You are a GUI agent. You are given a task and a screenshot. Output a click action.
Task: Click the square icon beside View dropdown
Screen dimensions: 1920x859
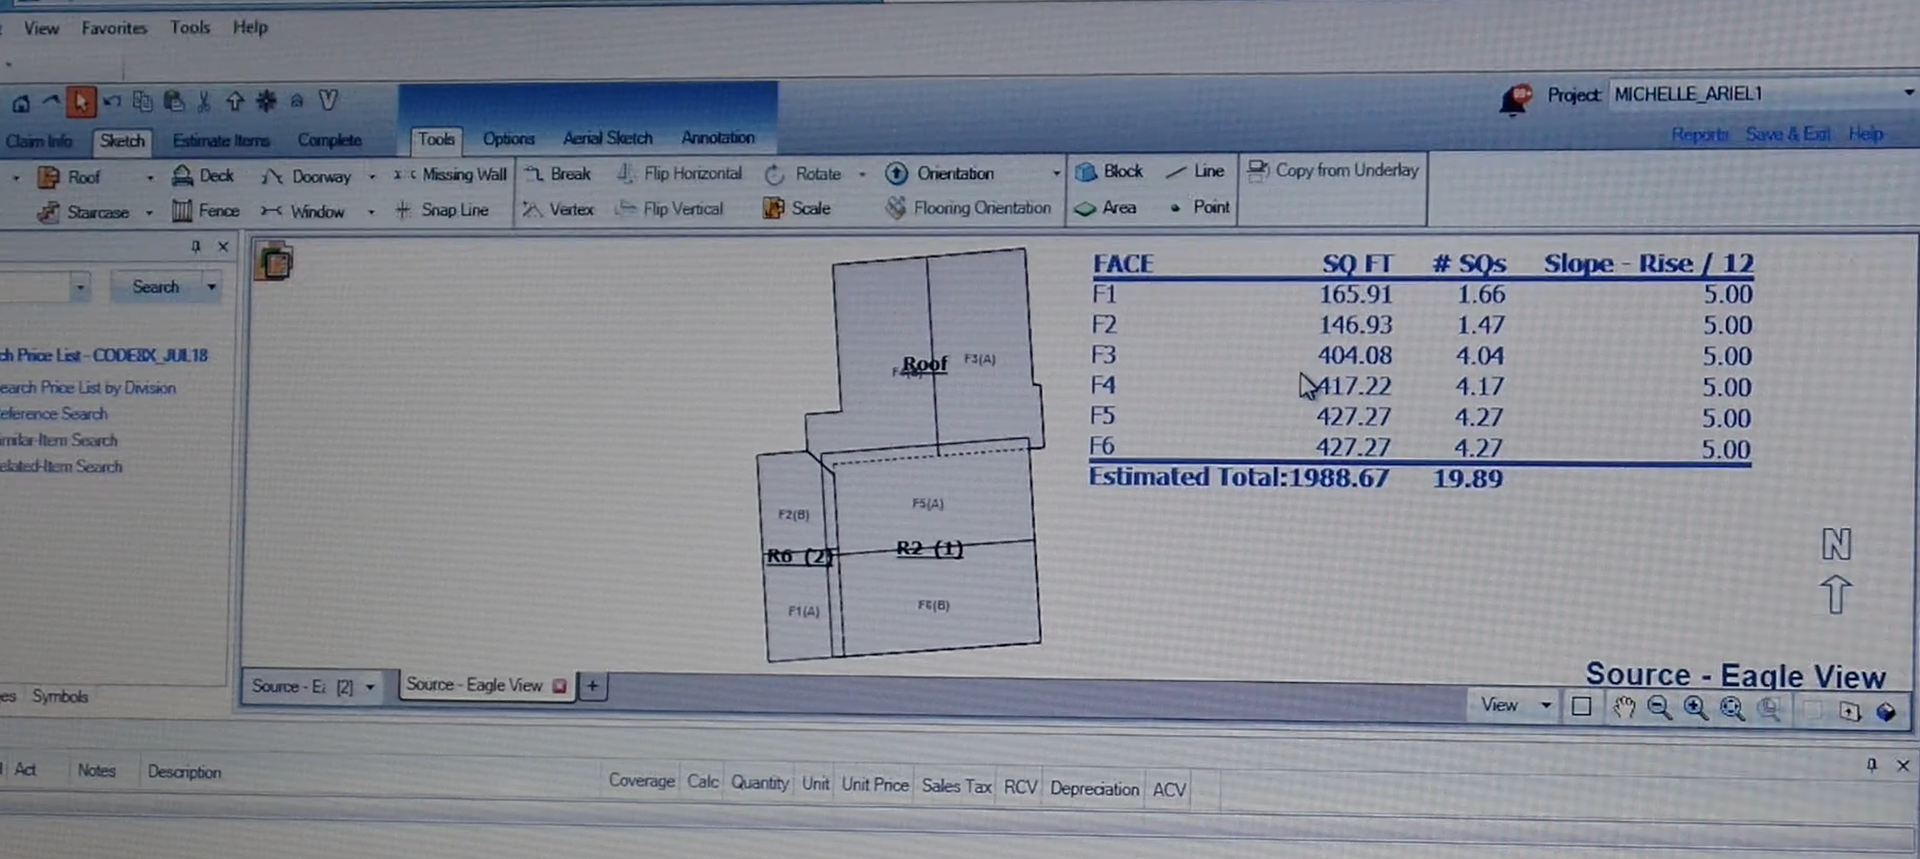pos(1581,707)
